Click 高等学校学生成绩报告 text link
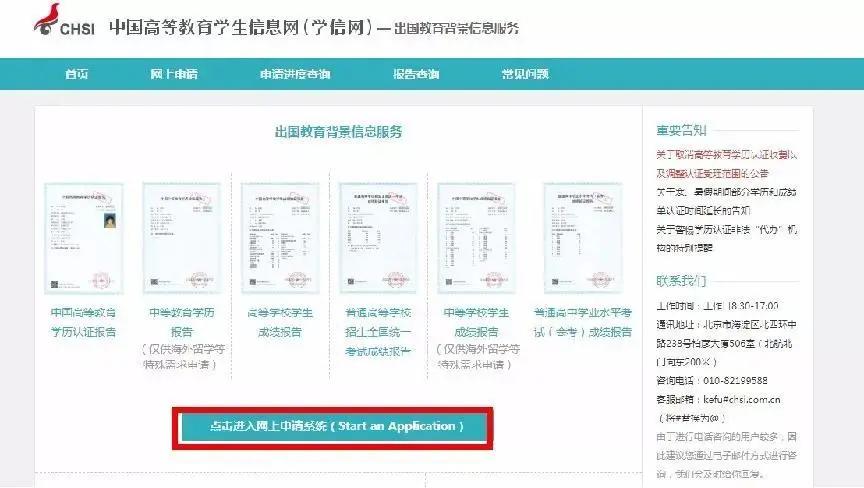 (280, 322)
